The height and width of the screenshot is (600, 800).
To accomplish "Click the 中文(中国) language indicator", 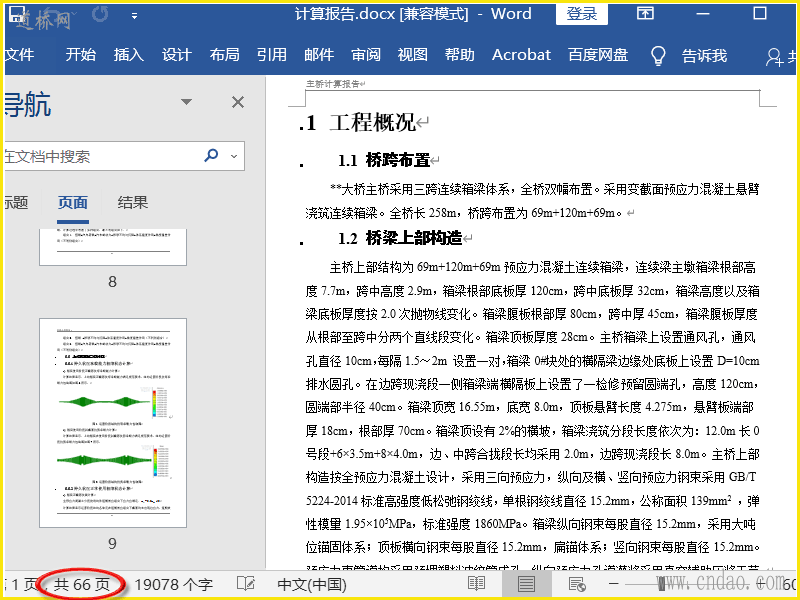I will [311, 584].
